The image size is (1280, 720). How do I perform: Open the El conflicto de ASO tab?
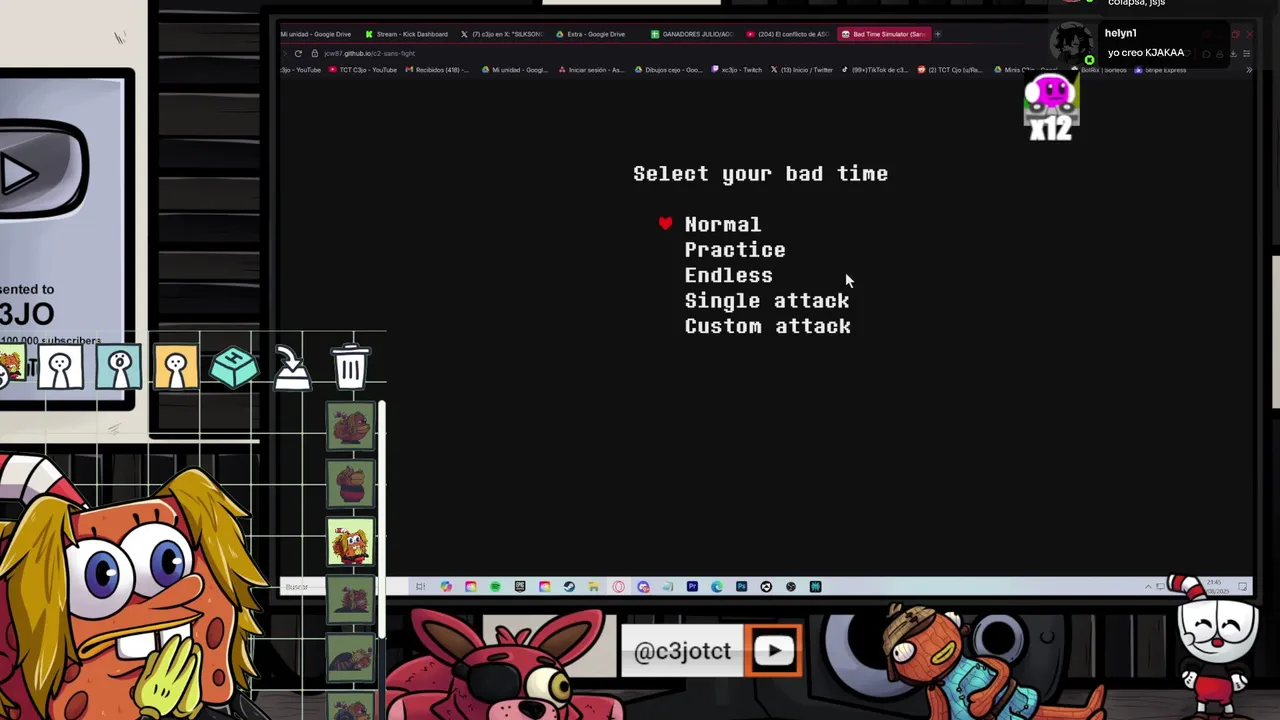[x=788, y=34]
